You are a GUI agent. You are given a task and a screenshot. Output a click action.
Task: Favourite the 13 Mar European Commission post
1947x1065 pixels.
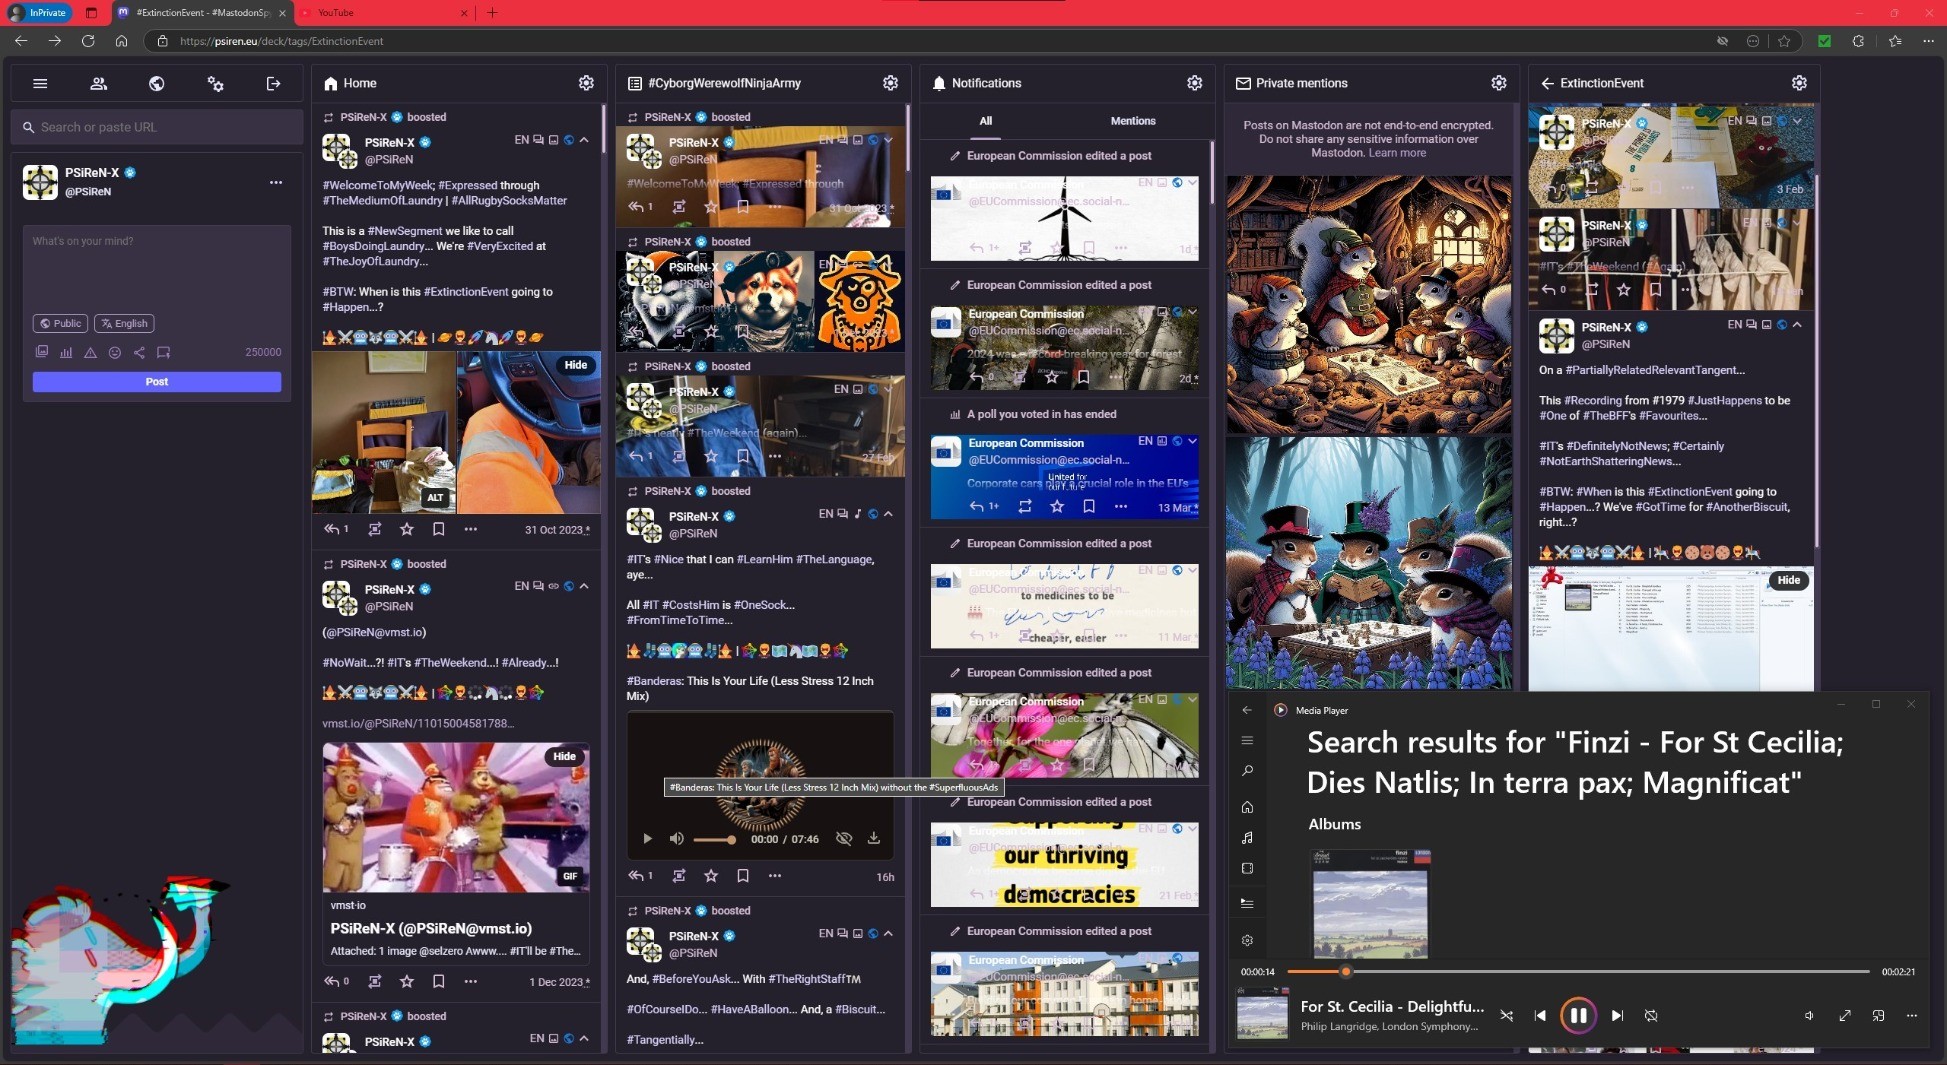(x=1057, y=507)
